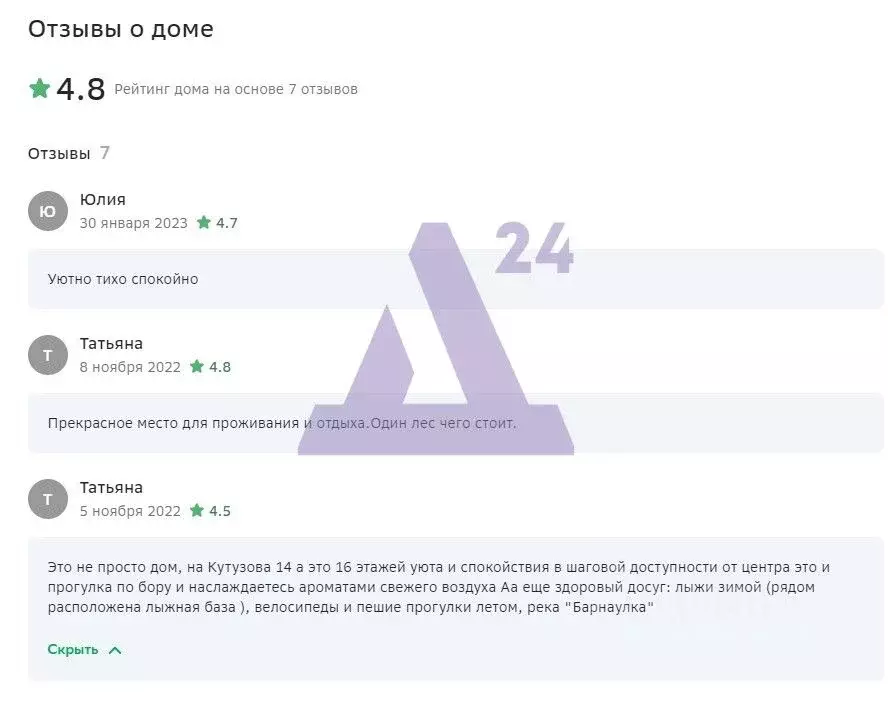The image size is (888, 702).
Task: Click the Уютно тихо спокойно review box
Action: point(456,279)
